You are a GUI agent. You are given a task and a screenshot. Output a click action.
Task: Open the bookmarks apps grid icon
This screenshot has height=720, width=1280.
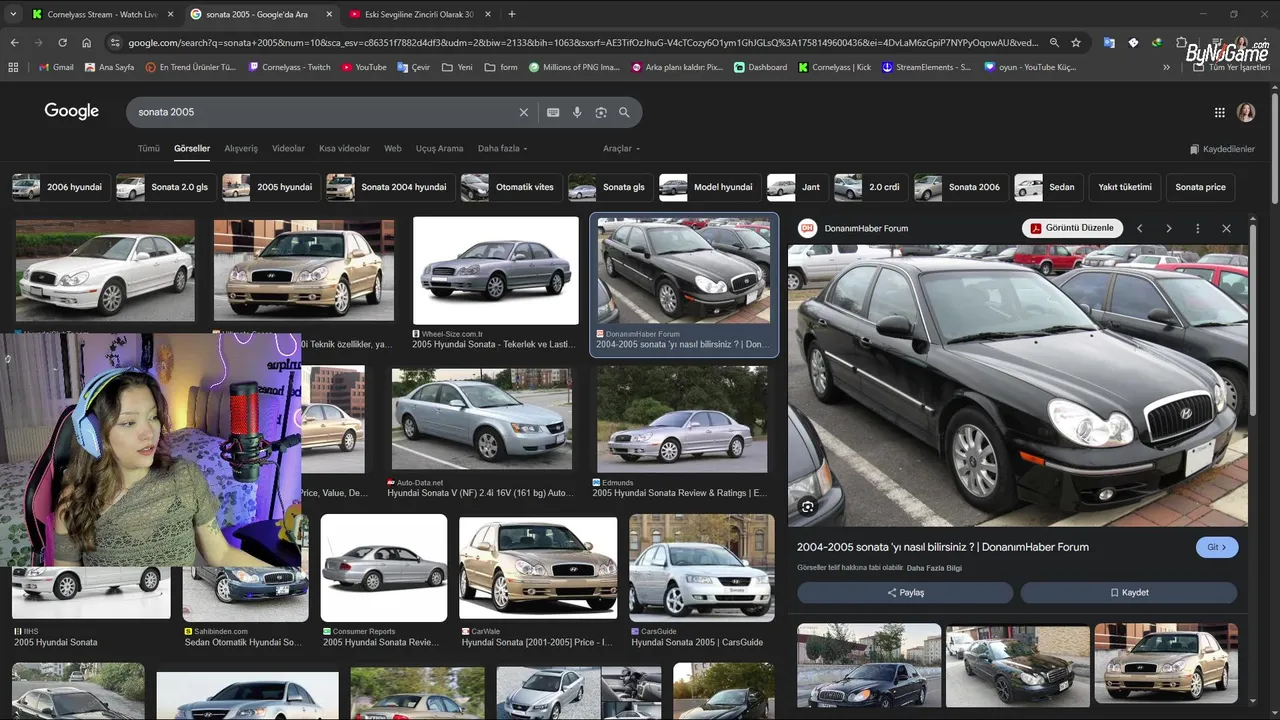pyautogui.click(x=13, y=67)
